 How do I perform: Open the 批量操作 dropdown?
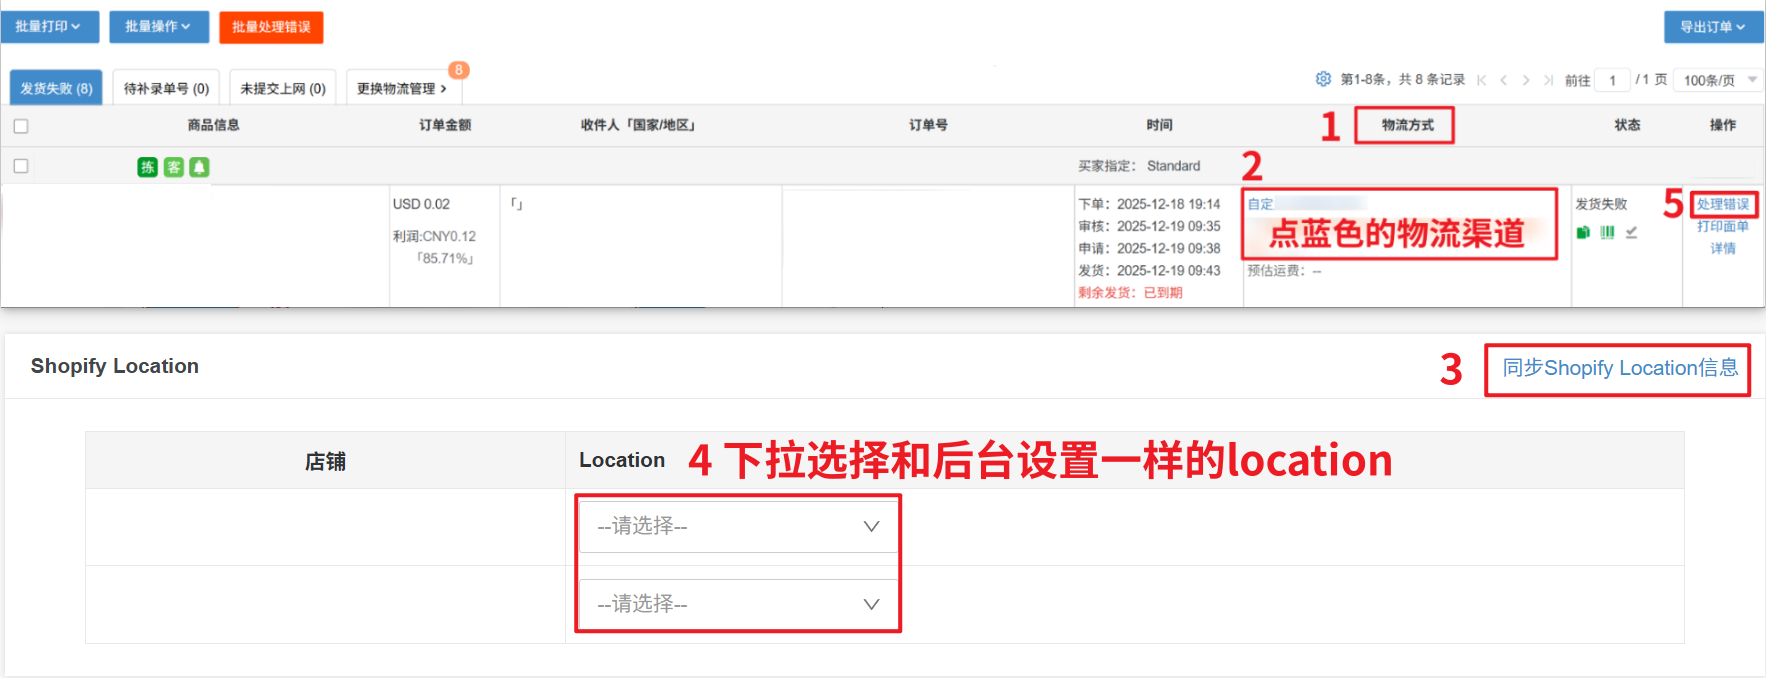(x=159, y=27)
